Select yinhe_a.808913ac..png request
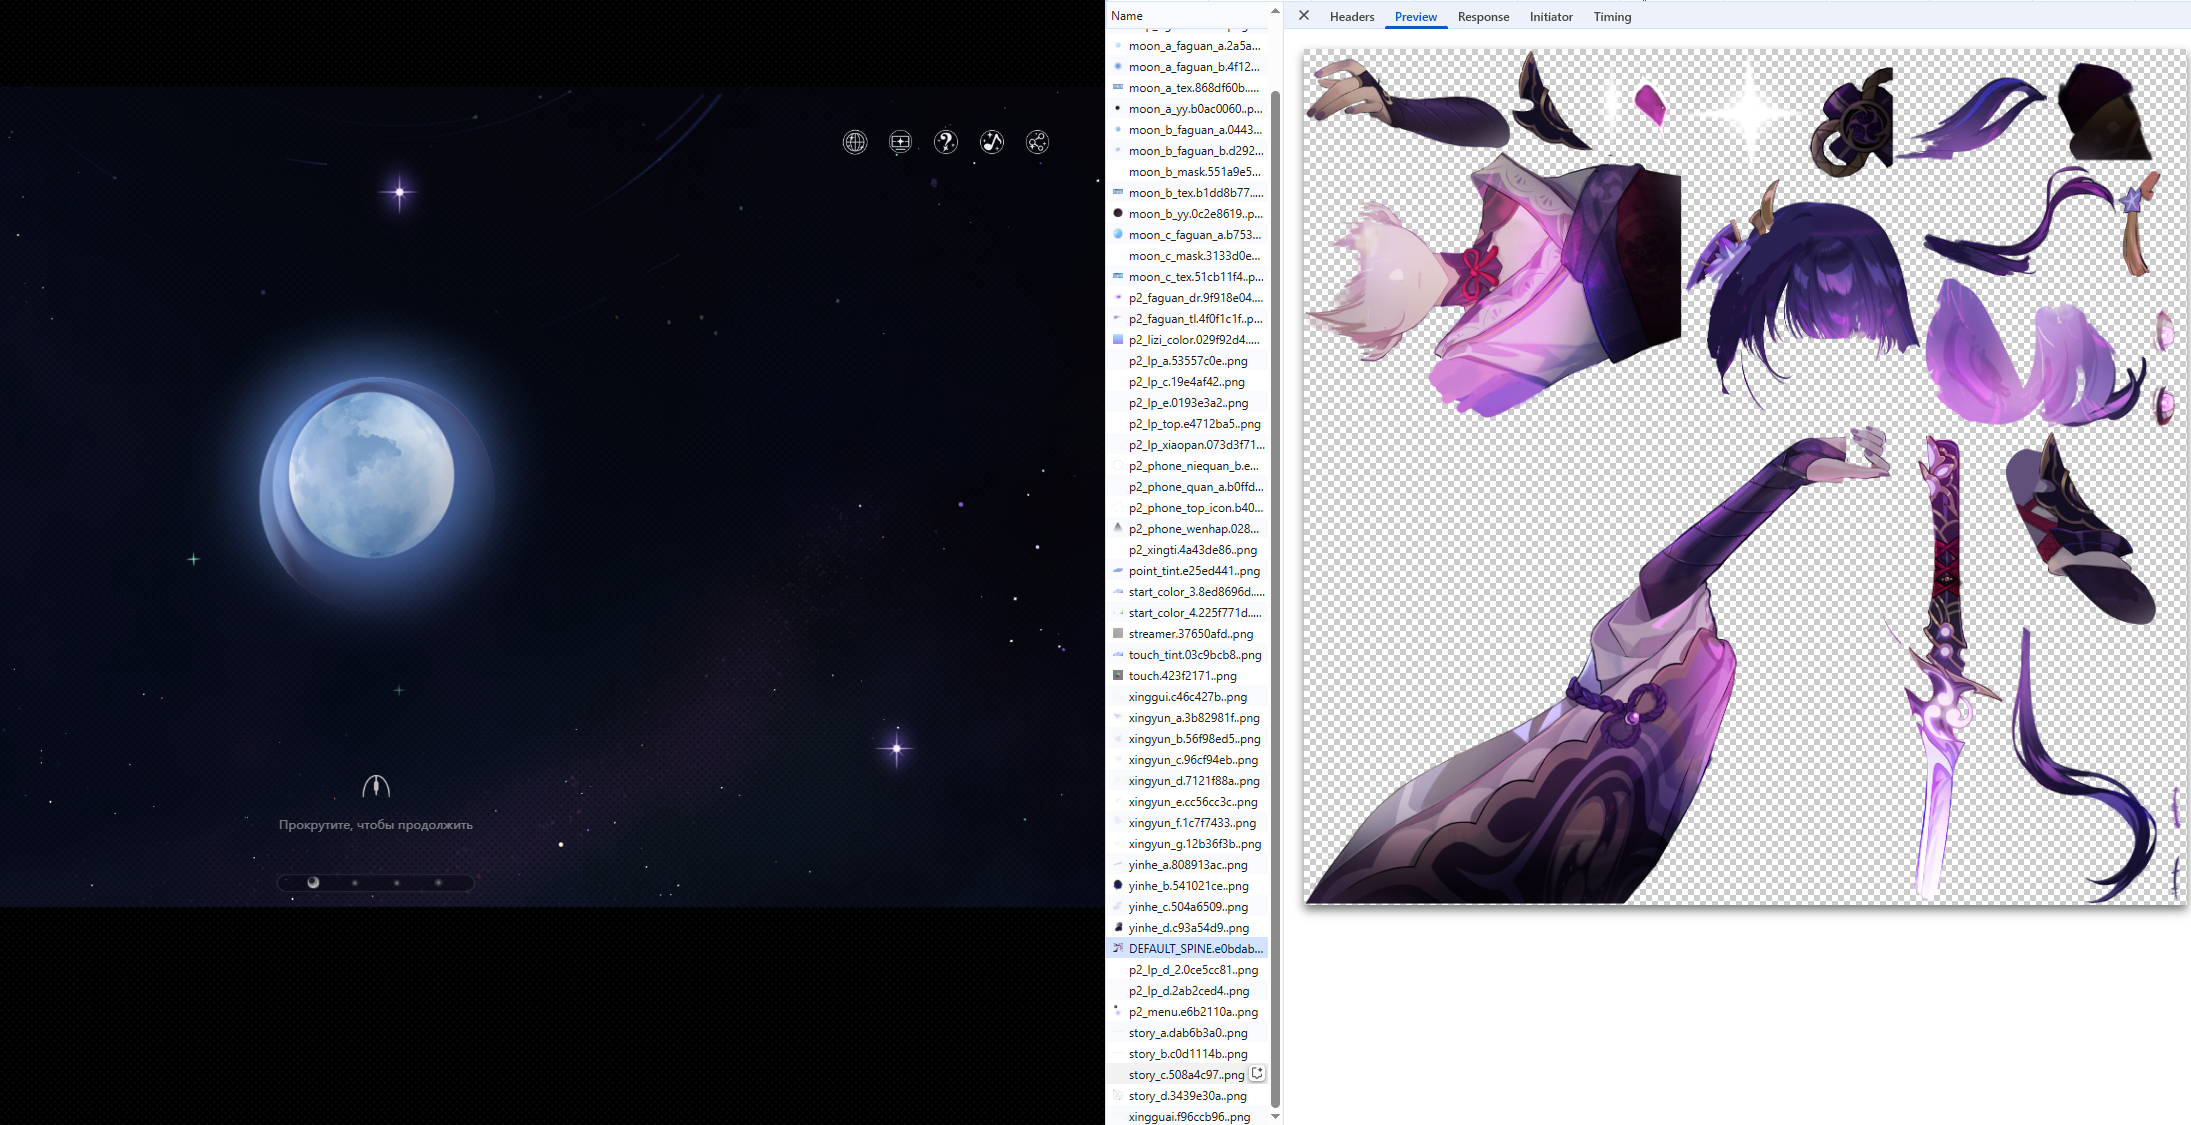 [1187, 865]
